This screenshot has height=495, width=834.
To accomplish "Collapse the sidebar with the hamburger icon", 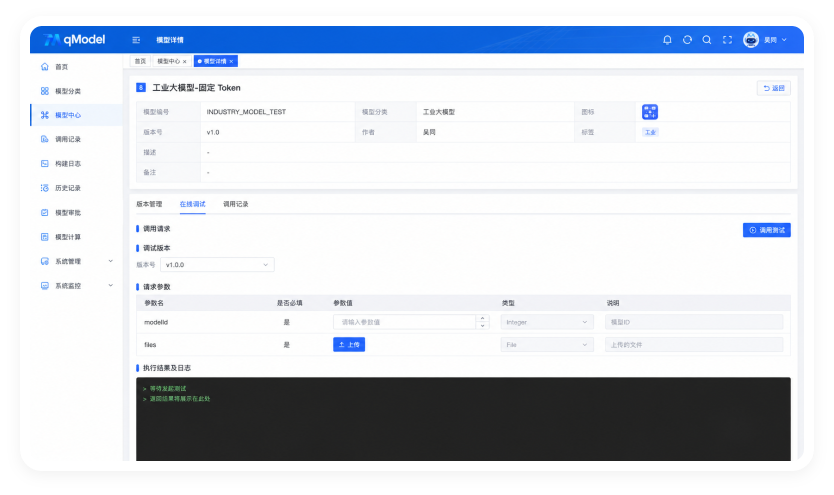I will coord(136,40).
